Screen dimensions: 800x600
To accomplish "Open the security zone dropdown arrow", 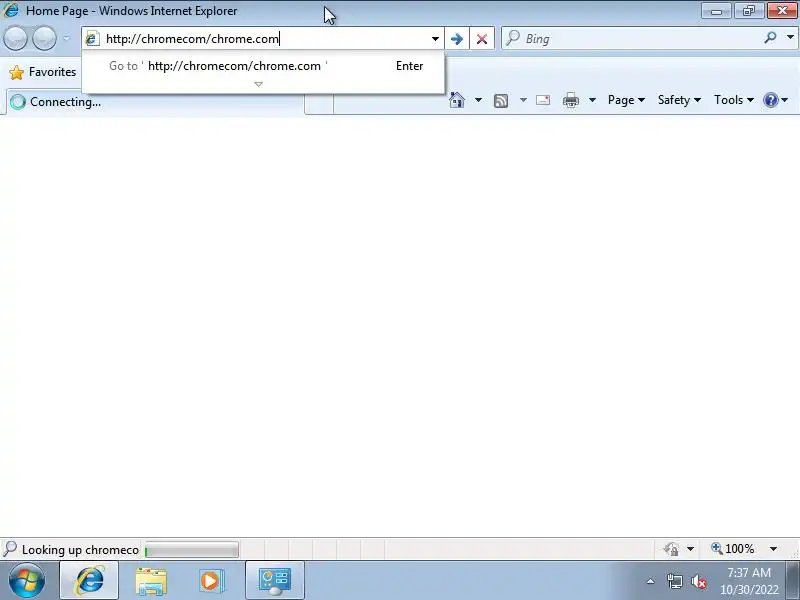I will click(690, 549).
